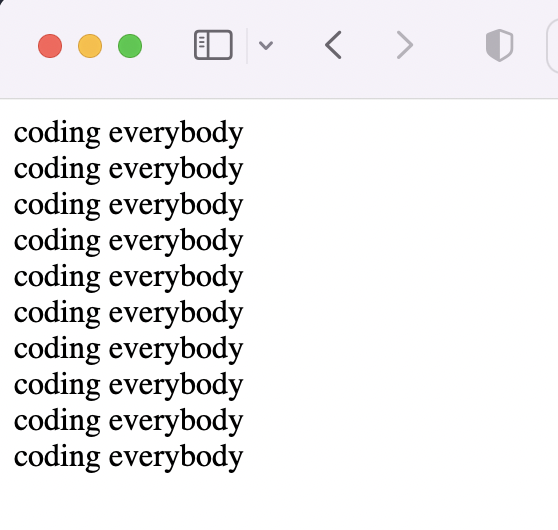Click the sixth "coding everybody" line

[128, 313]
